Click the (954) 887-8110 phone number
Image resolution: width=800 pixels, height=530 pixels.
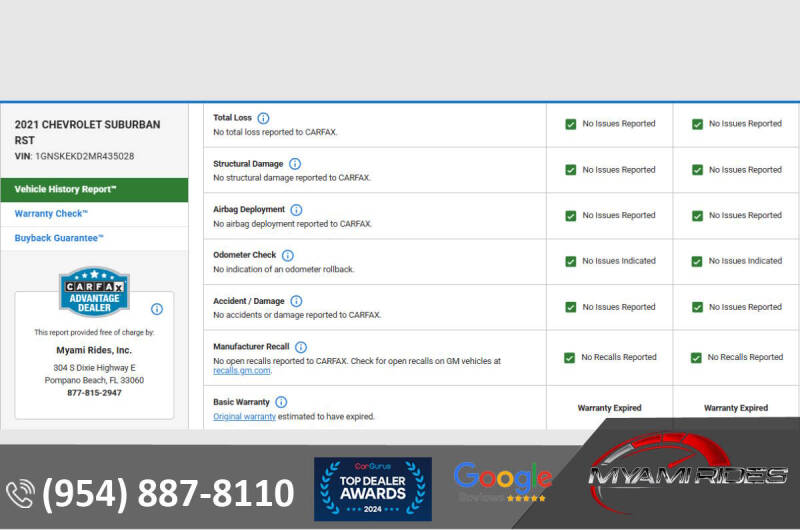click(x=168, y=493)
